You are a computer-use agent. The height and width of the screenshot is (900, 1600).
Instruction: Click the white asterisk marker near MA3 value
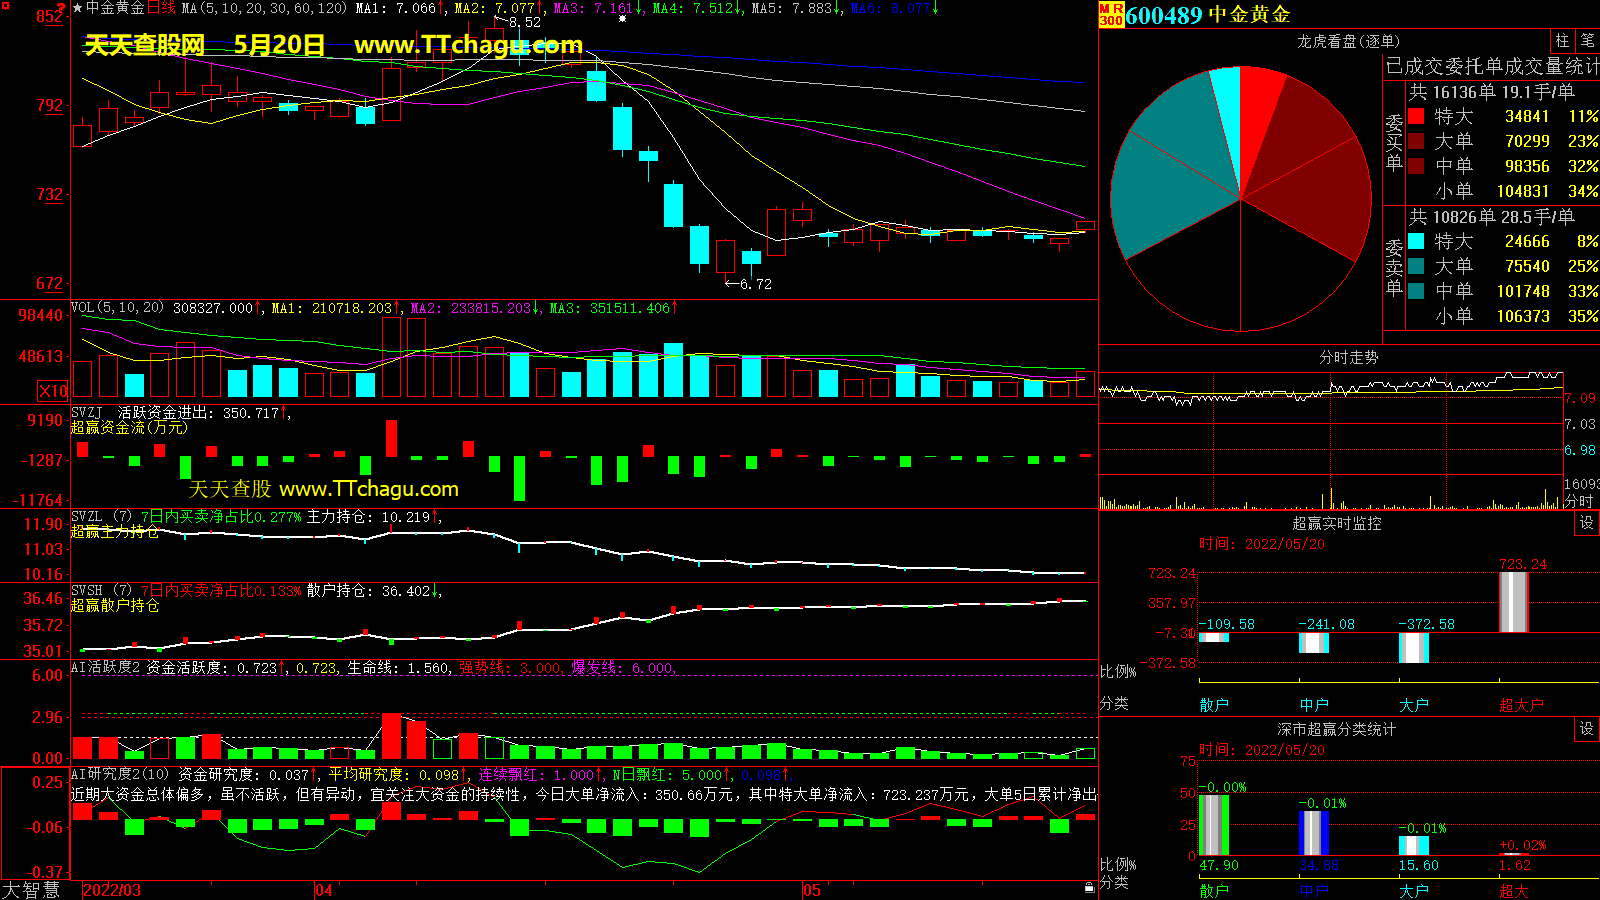pos(623,18)
